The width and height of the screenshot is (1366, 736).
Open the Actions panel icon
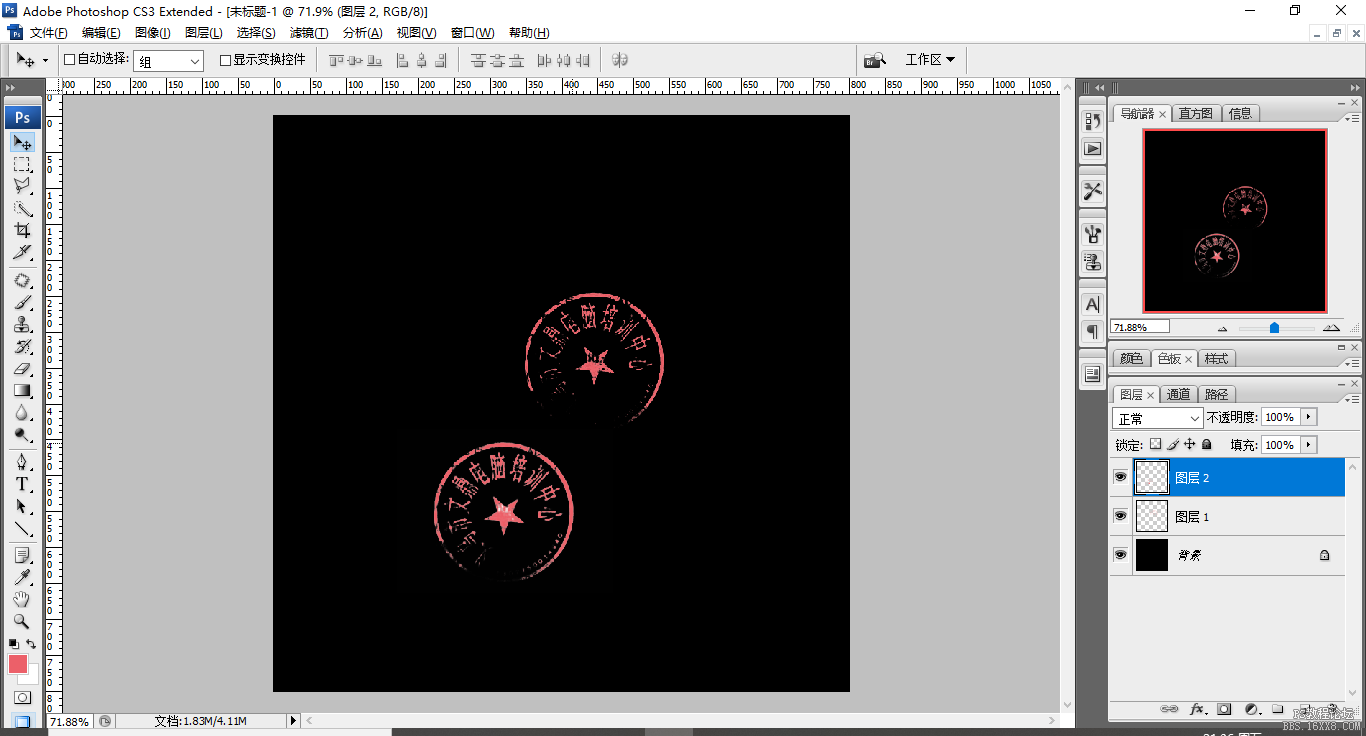tap(1093, 148)
